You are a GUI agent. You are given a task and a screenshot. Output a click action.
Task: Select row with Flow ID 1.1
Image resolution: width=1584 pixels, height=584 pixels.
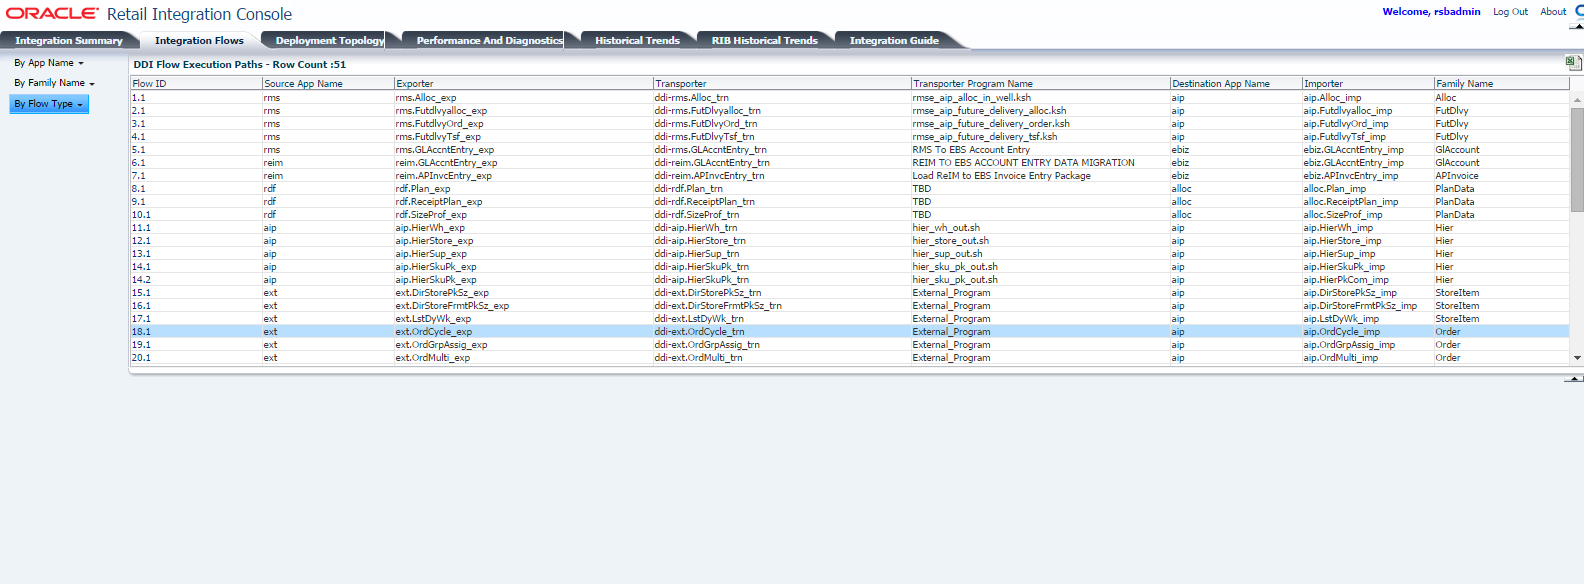pyautogui.click(x=849, y=98)
